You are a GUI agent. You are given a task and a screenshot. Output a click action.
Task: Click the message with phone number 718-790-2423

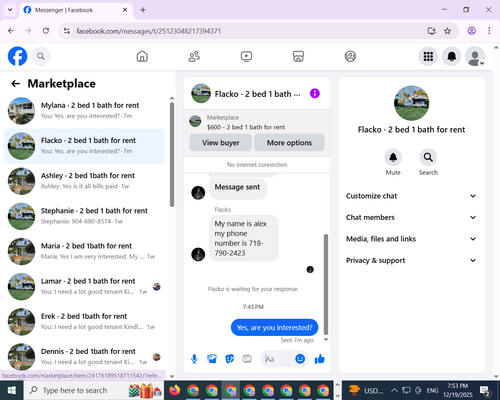244,238
